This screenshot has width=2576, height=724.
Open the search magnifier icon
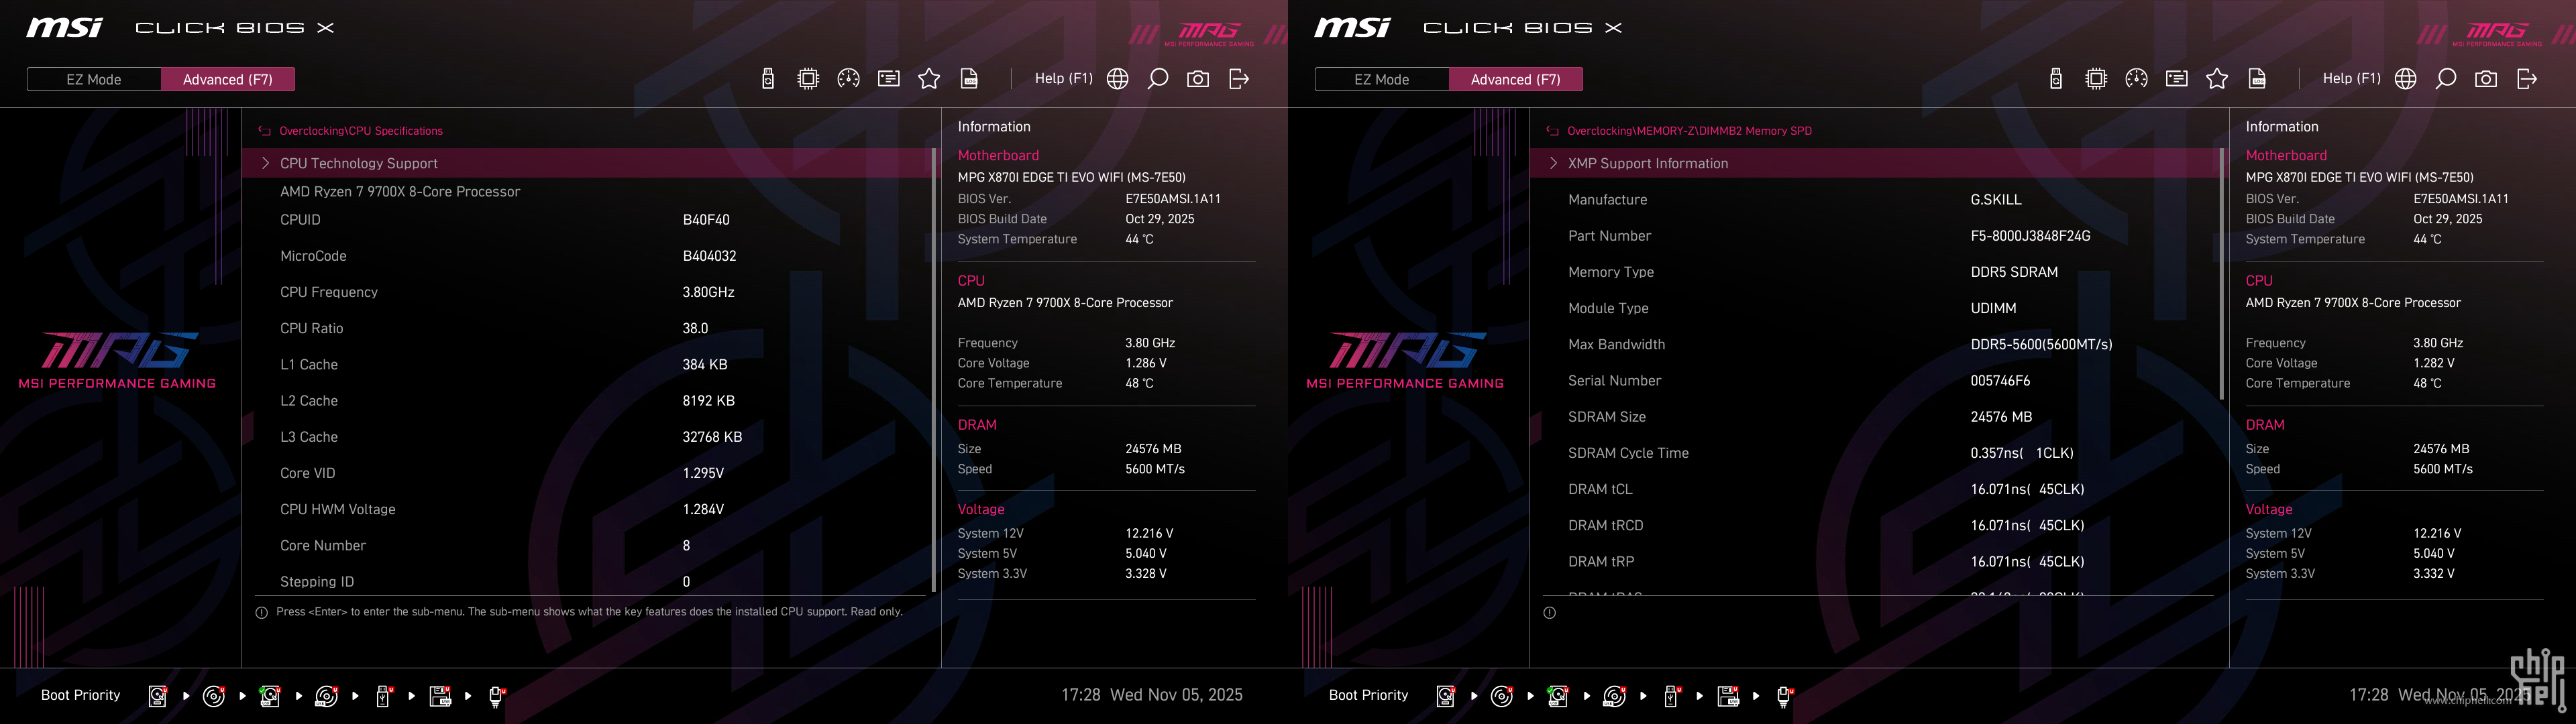(1157, 78)
